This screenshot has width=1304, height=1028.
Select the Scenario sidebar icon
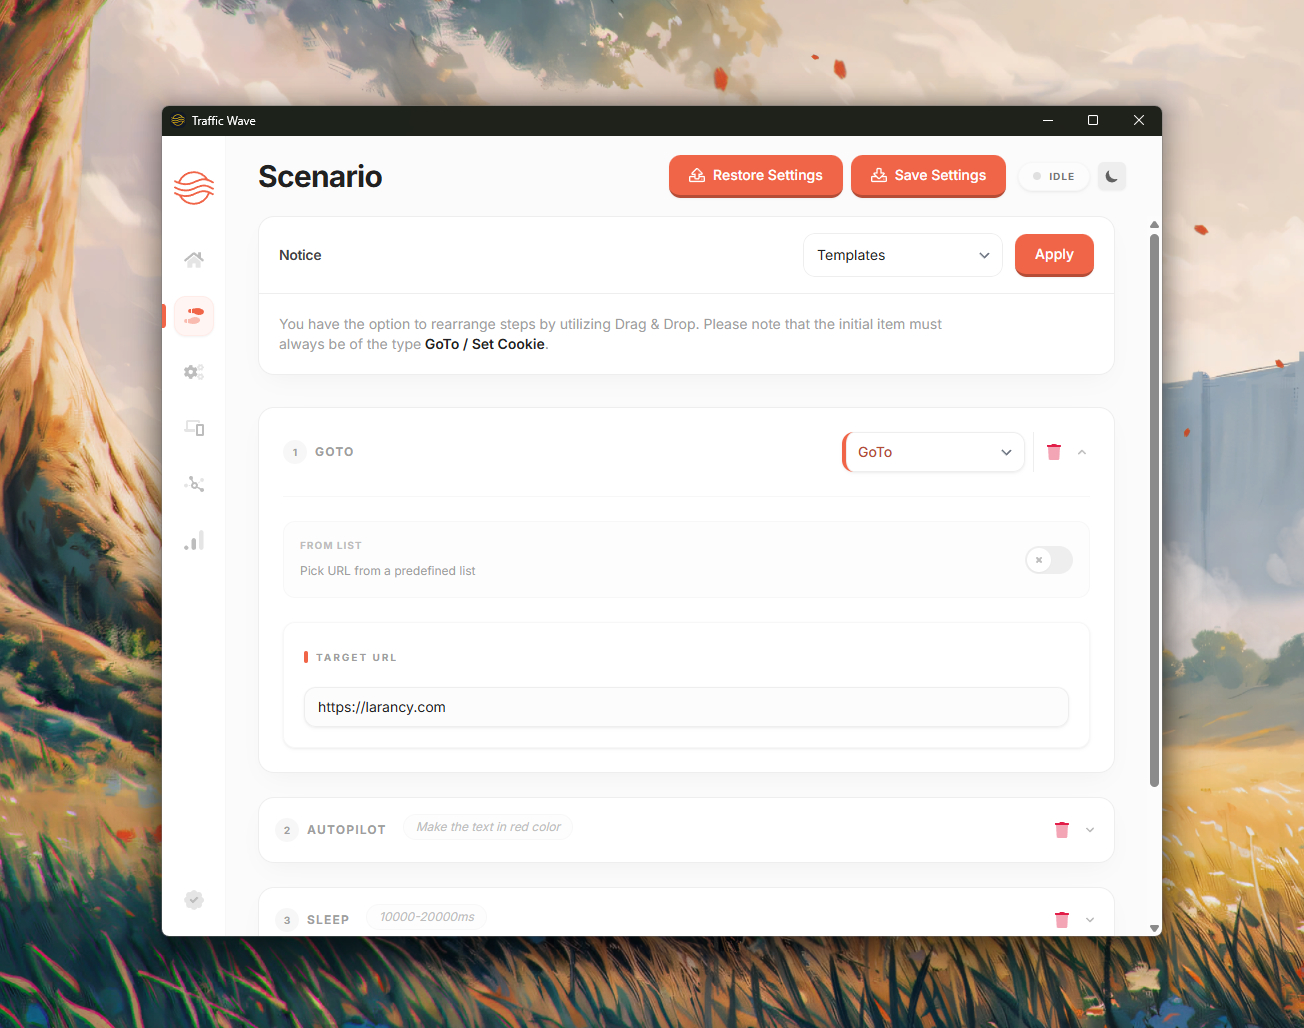pyautogui.click(x=194, y=316)
